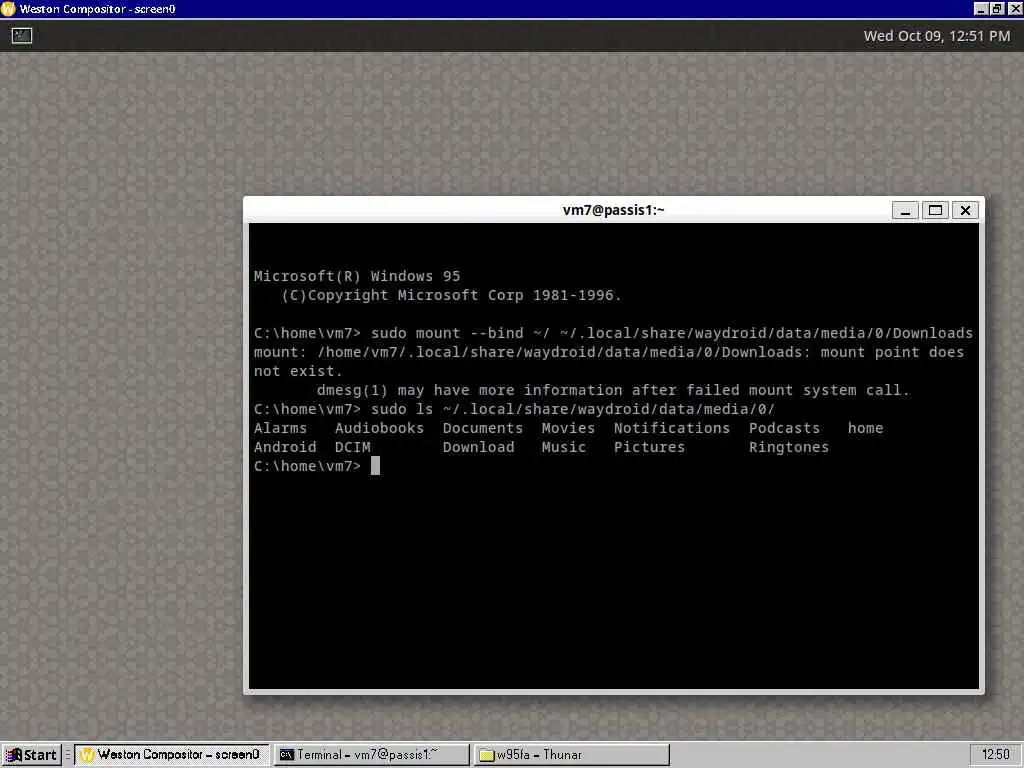Image resolution: width=1024 pixels, height=768 pixels.
Task: Click the 'mount point does' error text
Action: click(892, 352)
